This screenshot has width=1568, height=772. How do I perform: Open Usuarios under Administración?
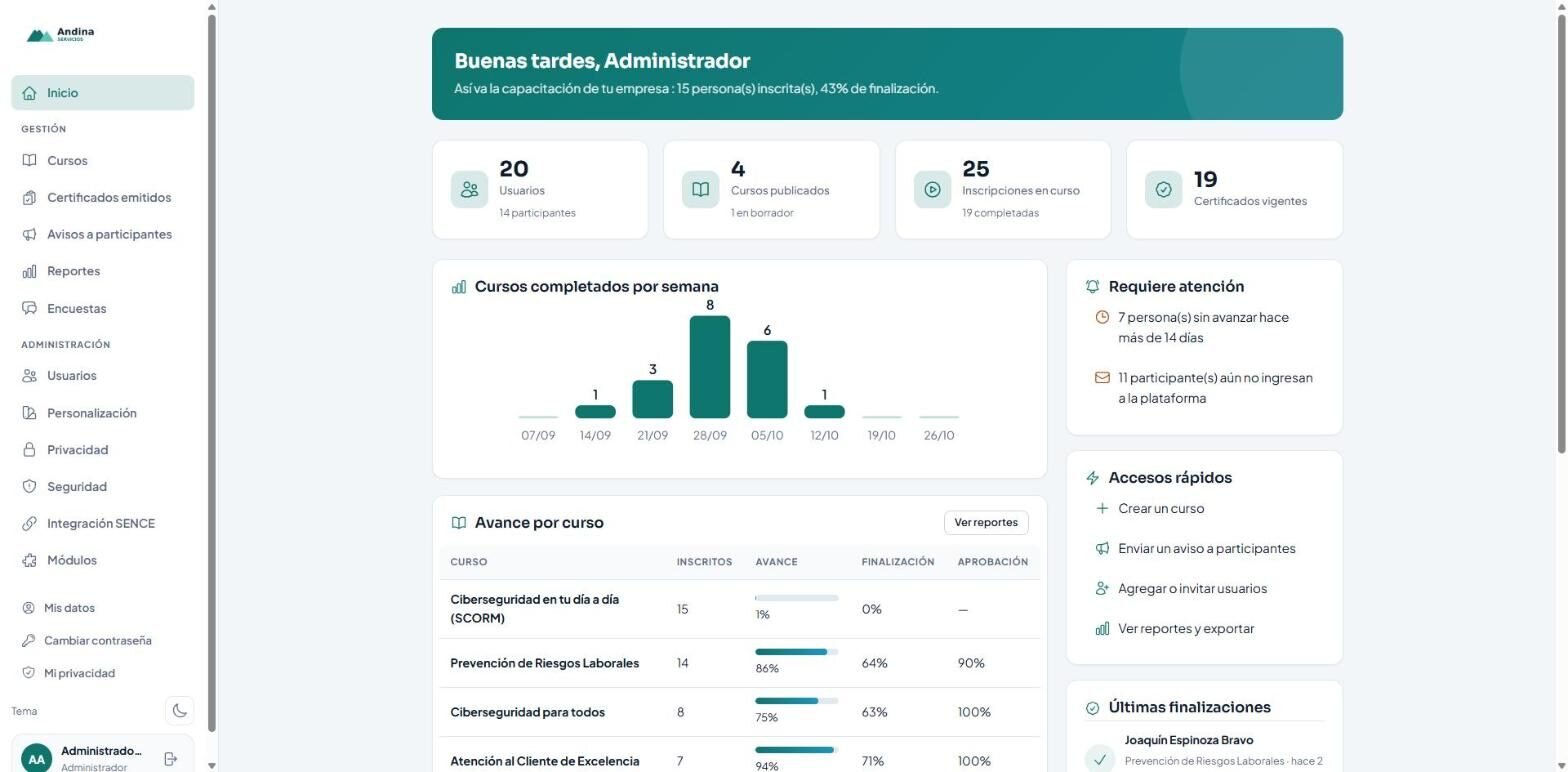[x=103, y=376]
